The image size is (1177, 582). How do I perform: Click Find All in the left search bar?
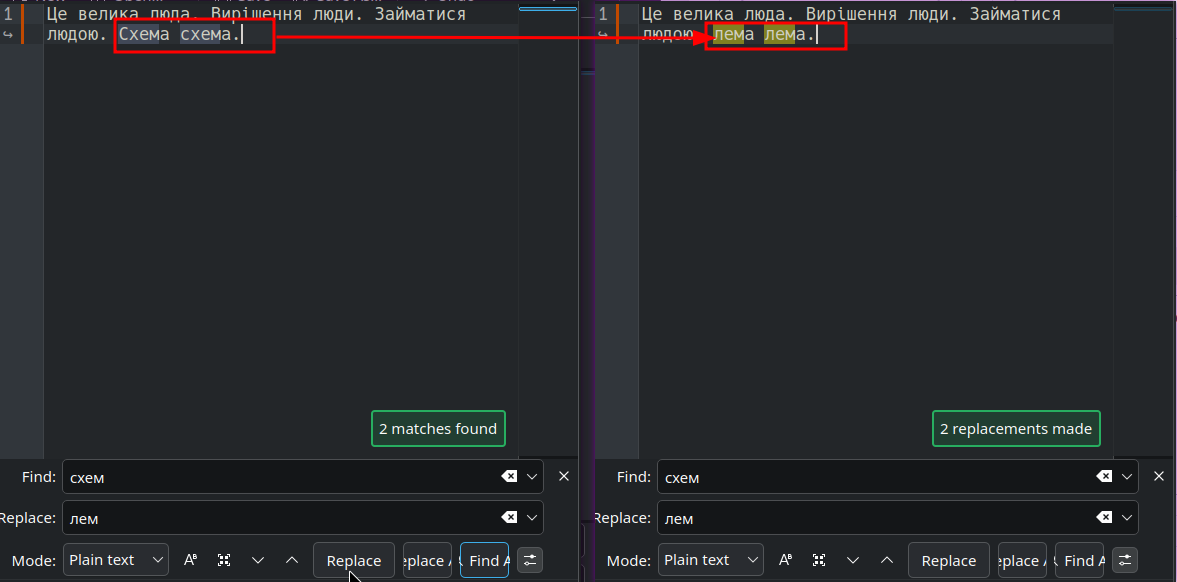484,560
